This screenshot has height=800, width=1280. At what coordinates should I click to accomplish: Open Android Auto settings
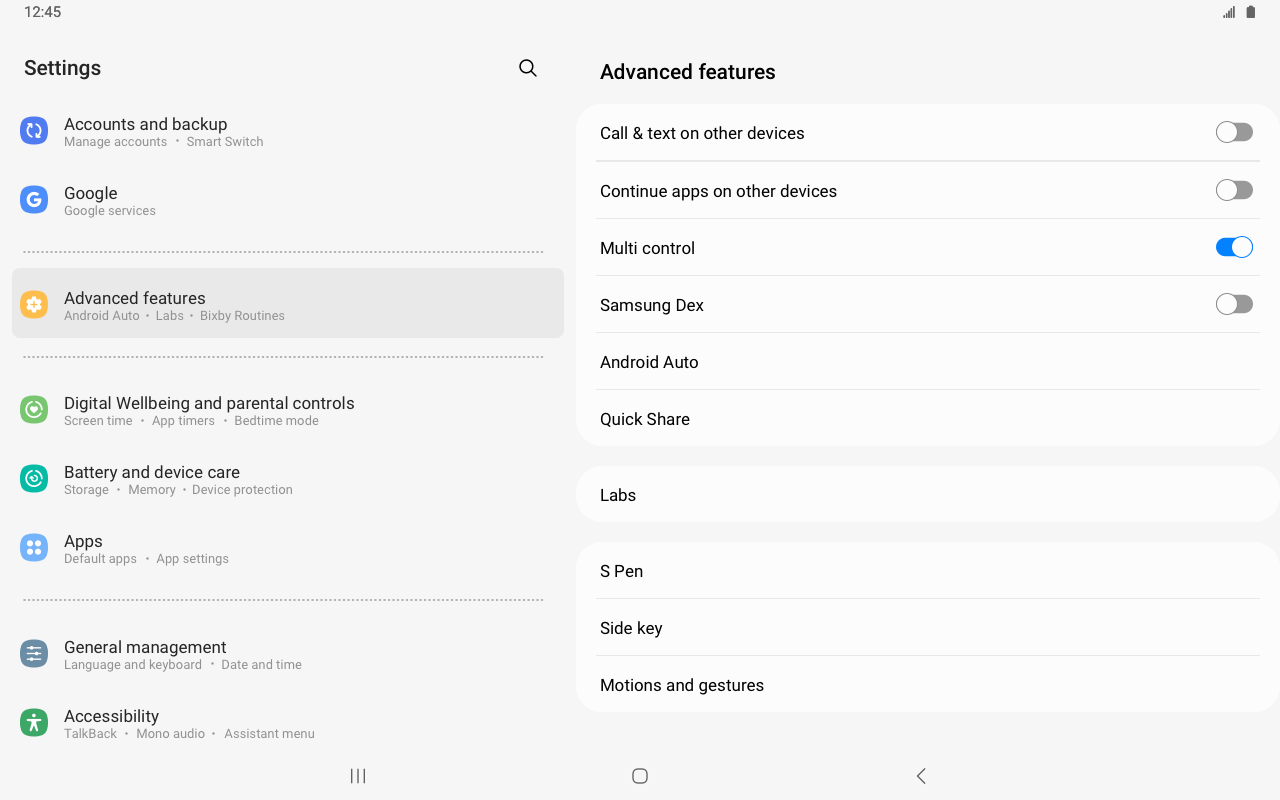click(x=650, y=362)
